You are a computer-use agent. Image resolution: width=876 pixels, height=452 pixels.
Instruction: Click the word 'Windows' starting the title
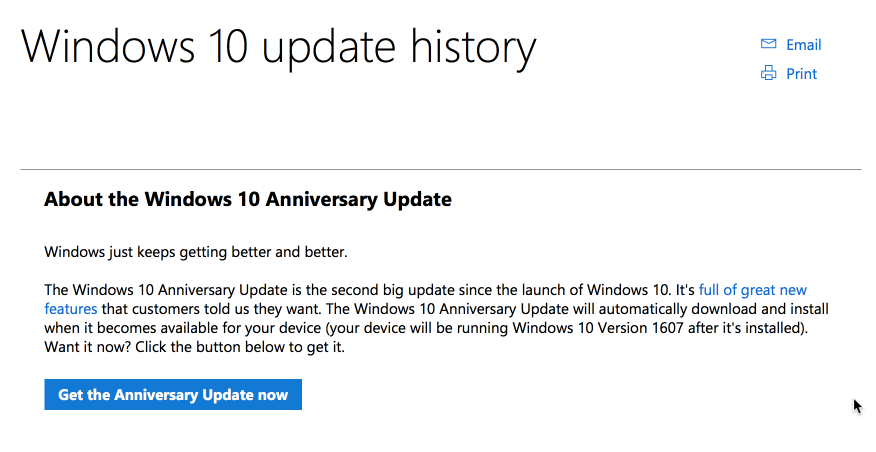coord(107,46)
